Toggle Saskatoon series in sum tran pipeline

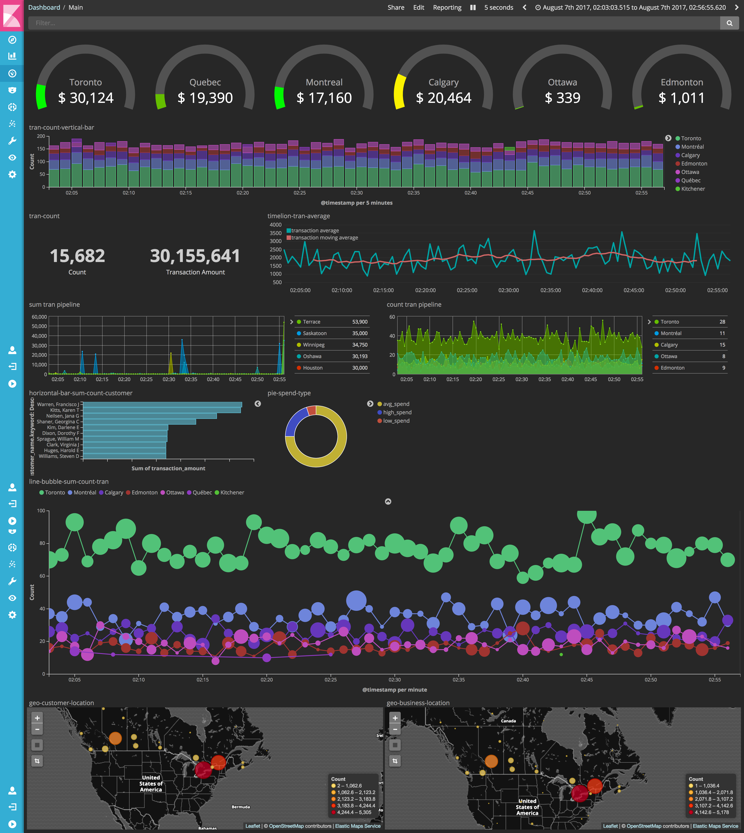(x=332, y=334)
